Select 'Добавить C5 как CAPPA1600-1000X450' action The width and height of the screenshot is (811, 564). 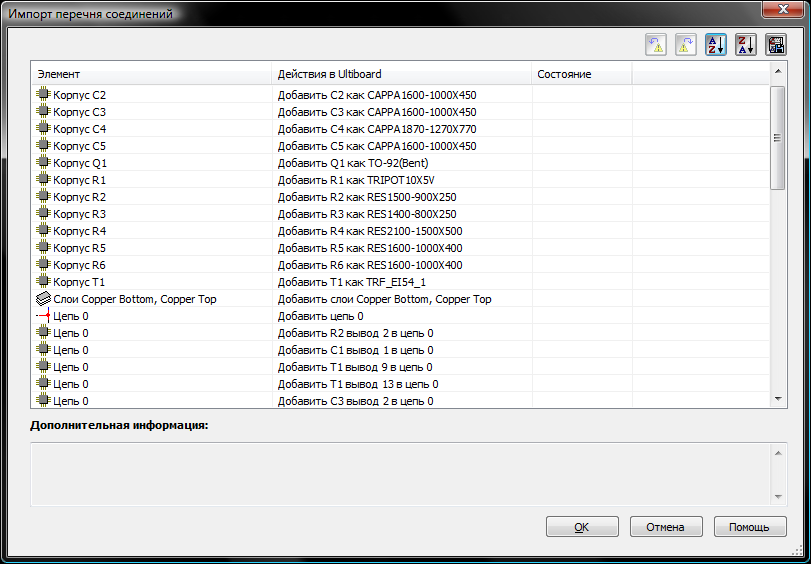pos(377,146)
